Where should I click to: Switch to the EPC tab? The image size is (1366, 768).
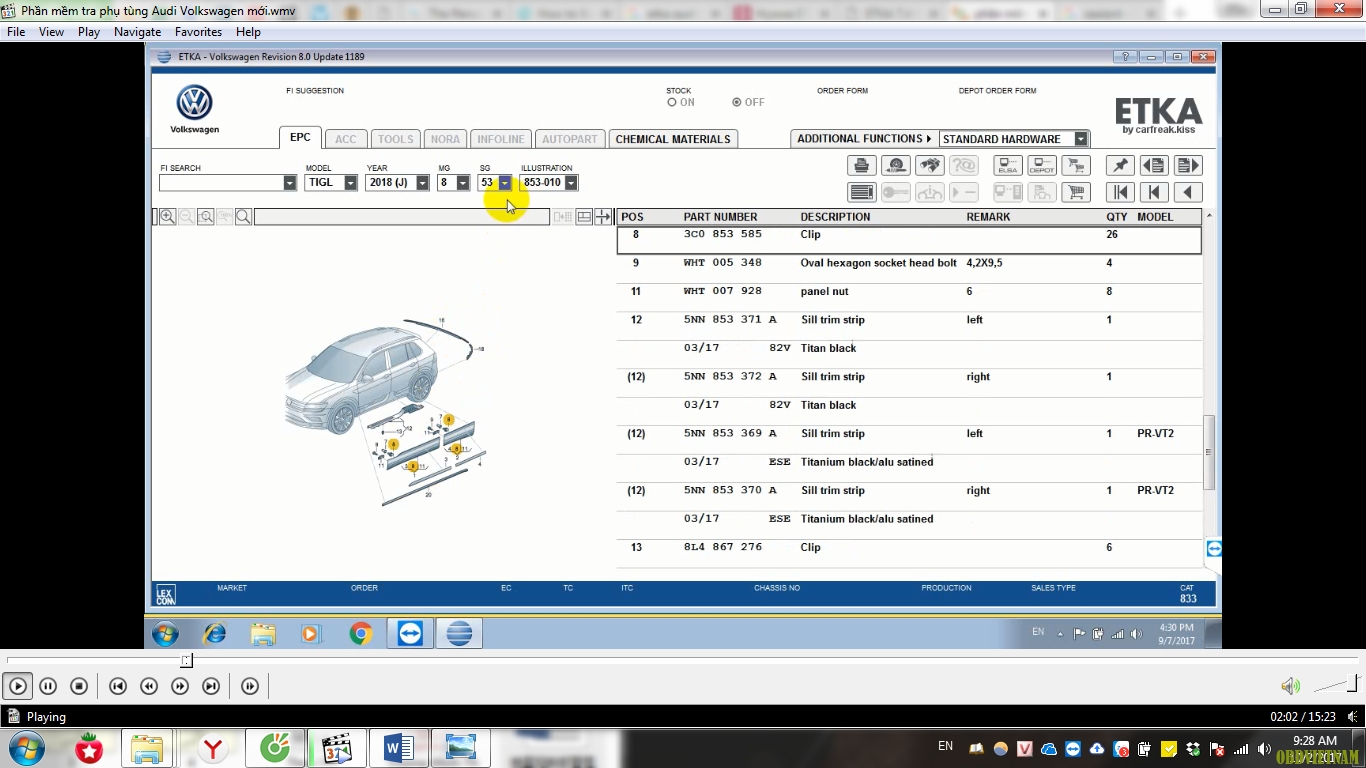[300, 138]
